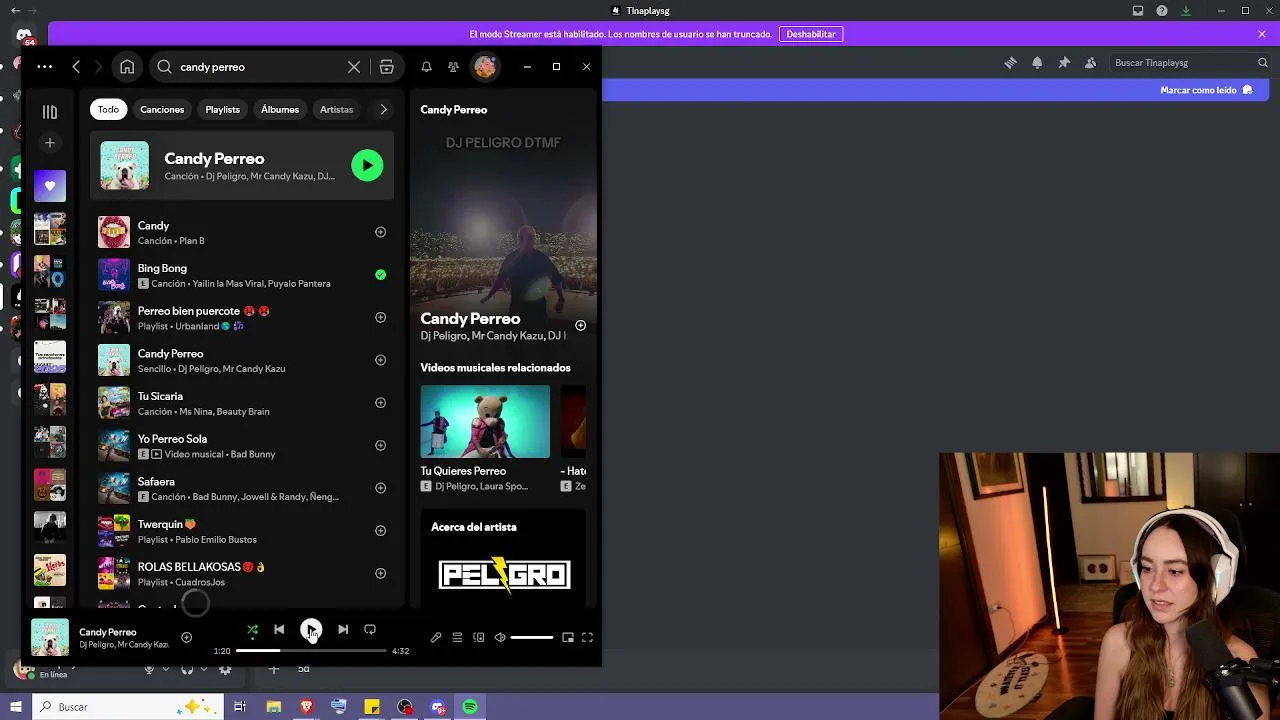Navigate back in Spotify
The image size is (1280, 720).
tap(76, 67)
